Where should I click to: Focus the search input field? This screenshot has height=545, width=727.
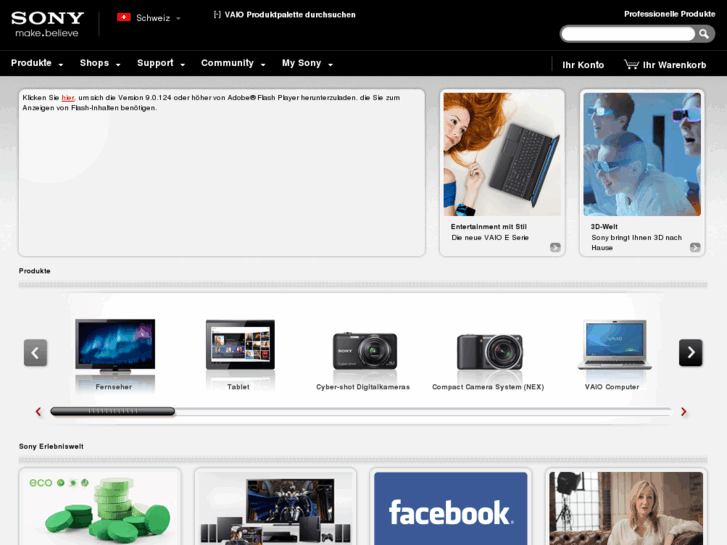(x=628, y=34)
